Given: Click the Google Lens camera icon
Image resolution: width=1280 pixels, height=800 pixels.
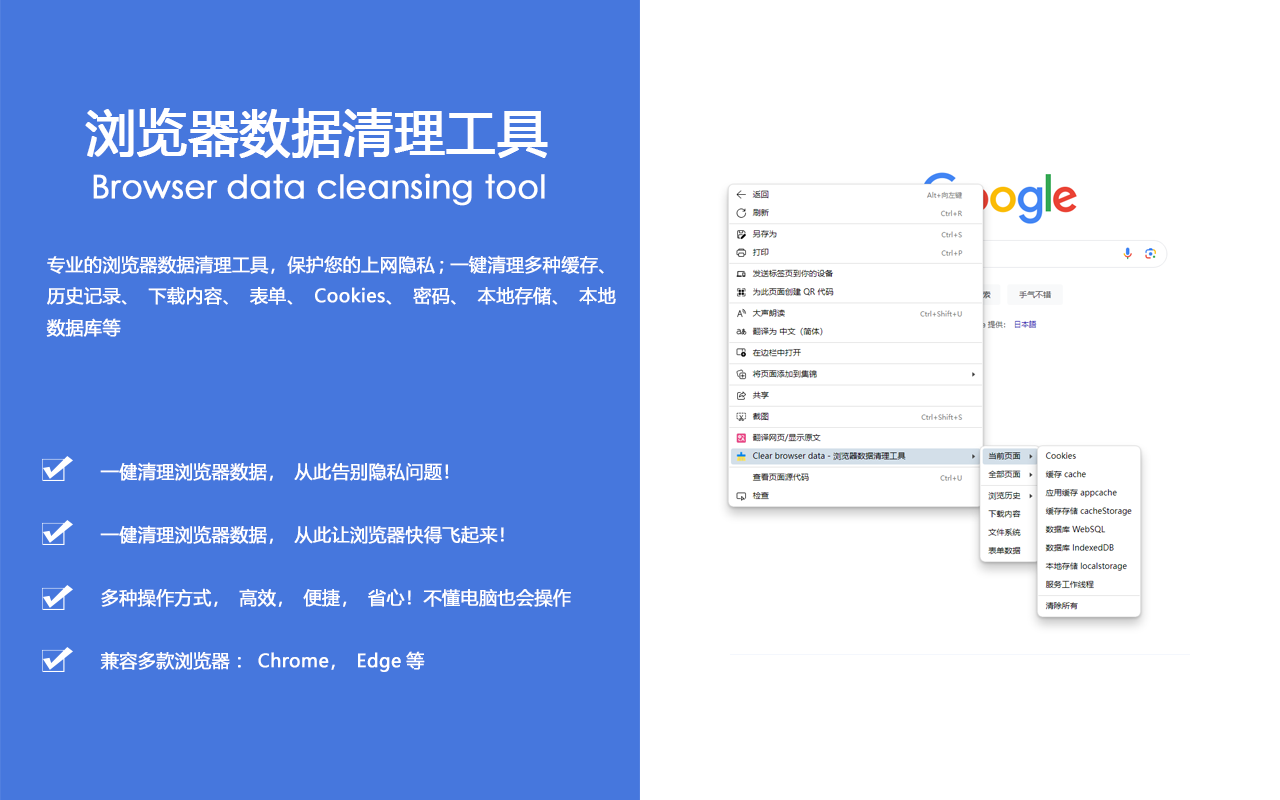Looking at the screenshot, I should tap(1152, 254).
